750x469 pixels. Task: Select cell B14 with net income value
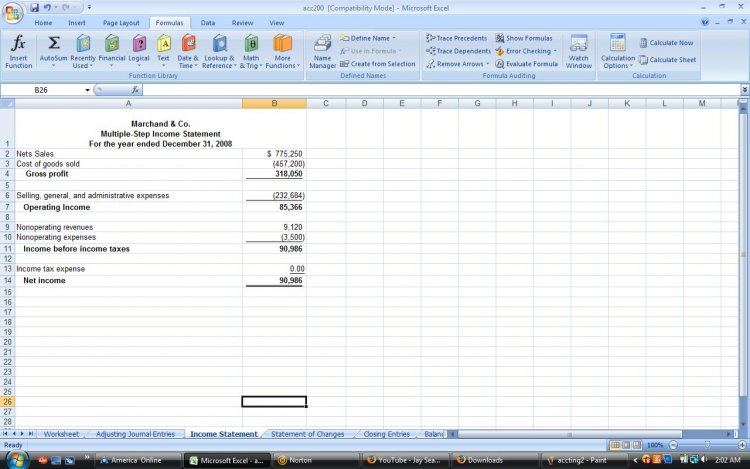pos(274,282)
